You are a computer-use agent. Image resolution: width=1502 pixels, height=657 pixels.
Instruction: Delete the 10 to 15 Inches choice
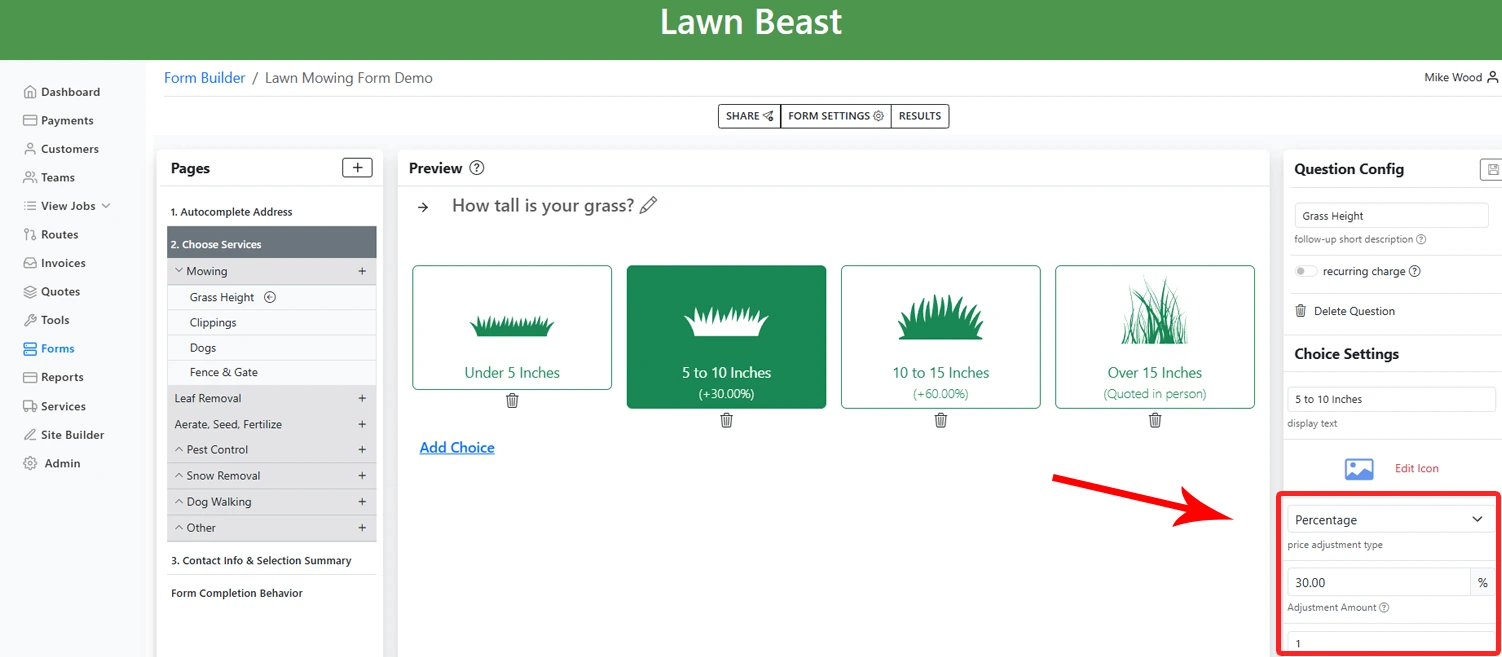point(941,421)
